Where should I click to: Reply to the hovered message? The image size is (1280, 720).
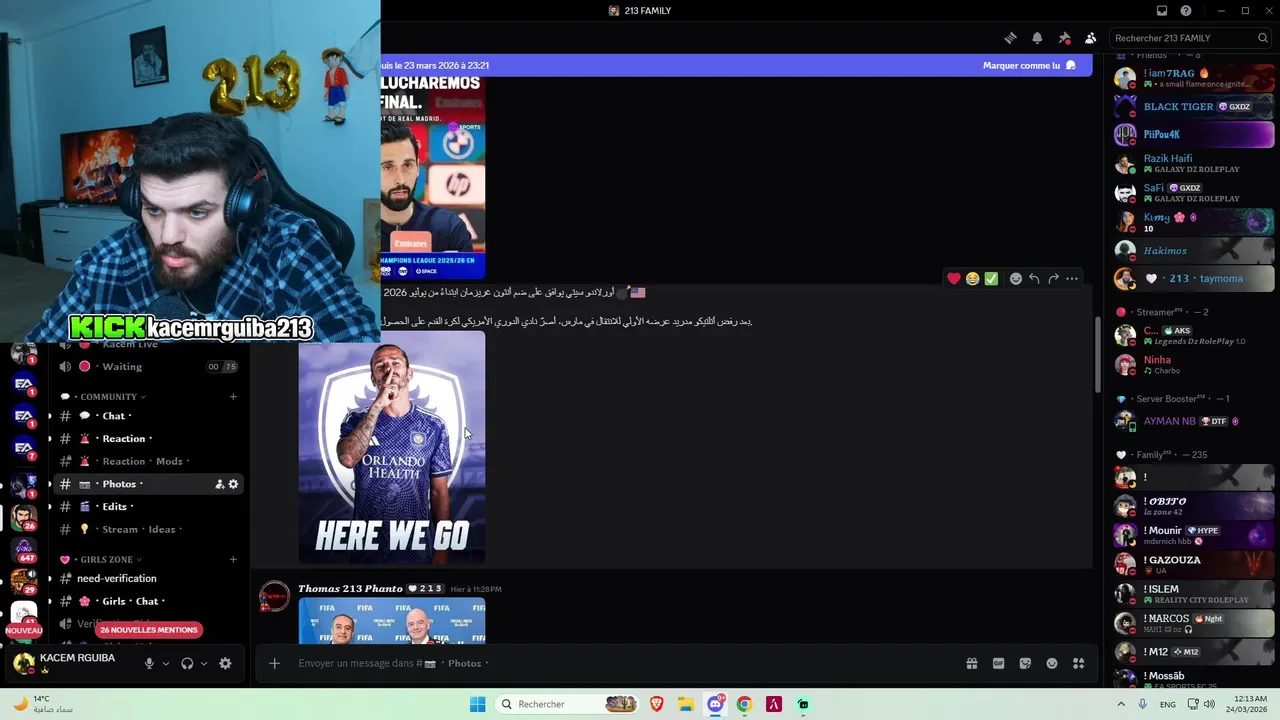pyautogui.click(x=1034, y=279)
